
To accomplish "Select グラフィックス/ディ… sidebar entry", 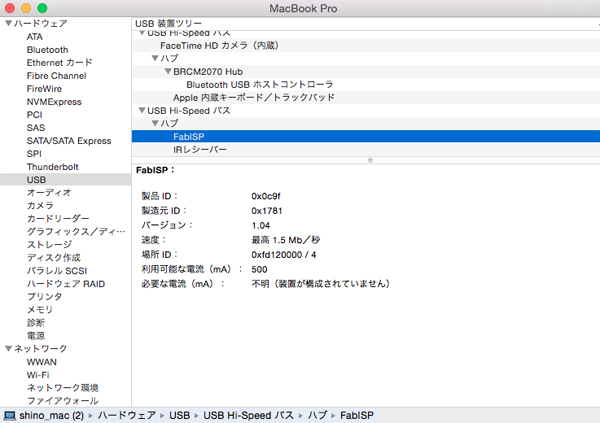I will coord(76,232).
